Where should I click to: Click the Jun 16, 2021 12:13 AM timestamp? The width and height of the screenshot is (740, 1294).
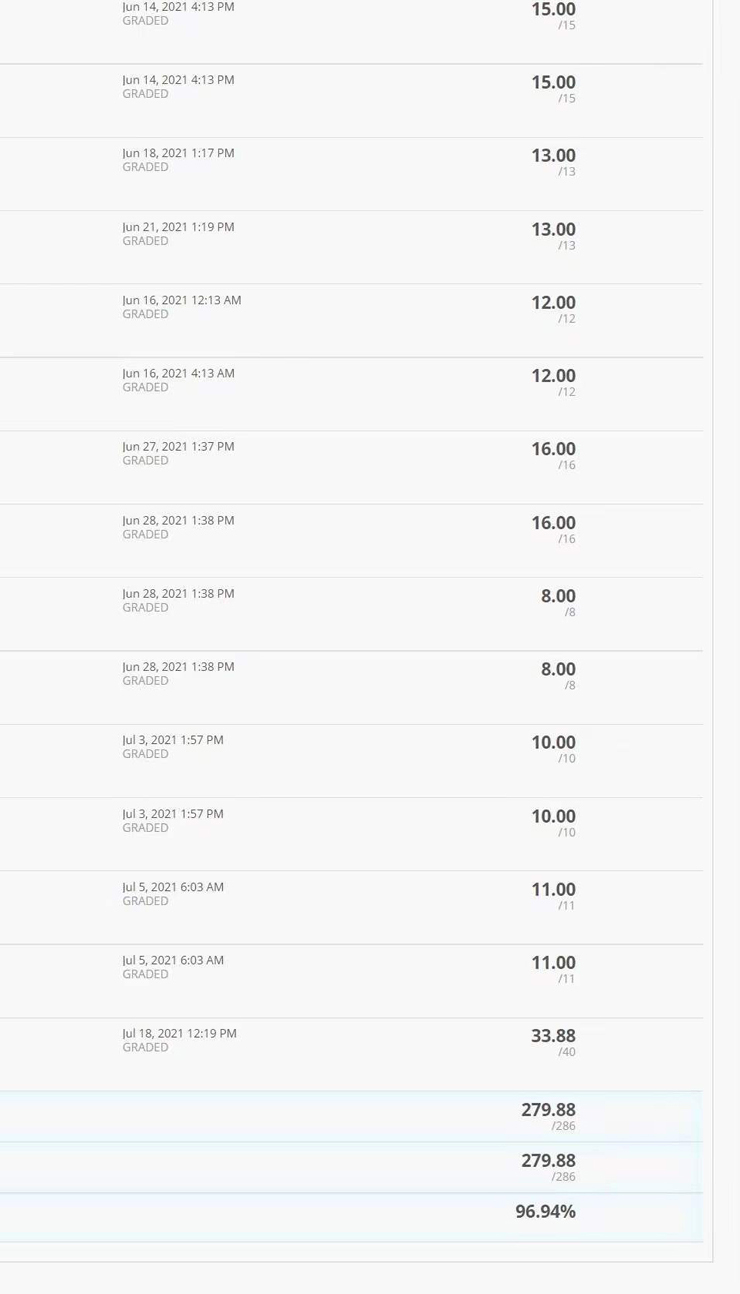(x=181, y=300)
